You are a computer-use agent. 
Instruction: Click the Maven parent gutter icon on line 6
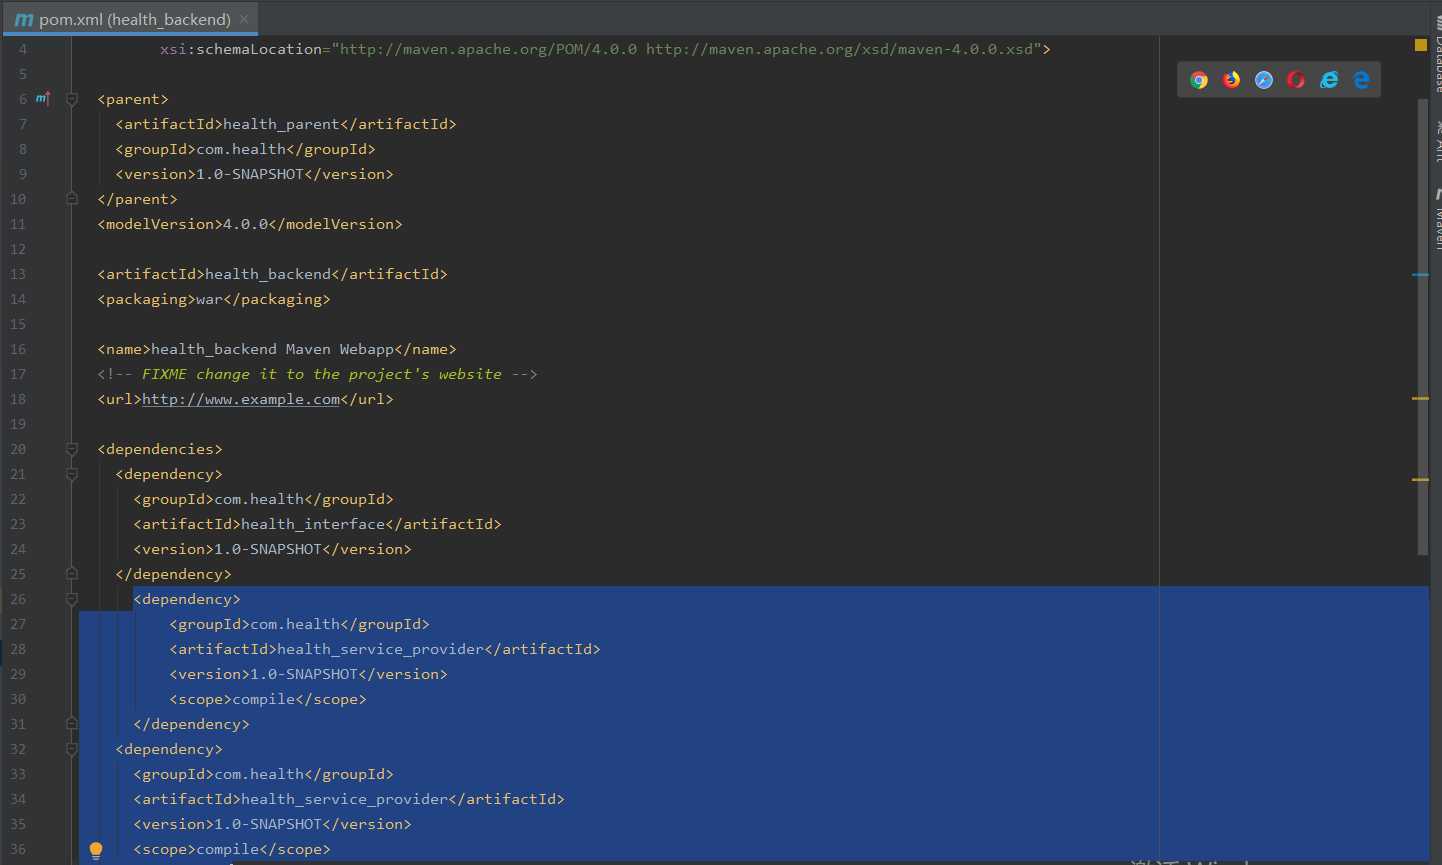[x=43, y=98]
